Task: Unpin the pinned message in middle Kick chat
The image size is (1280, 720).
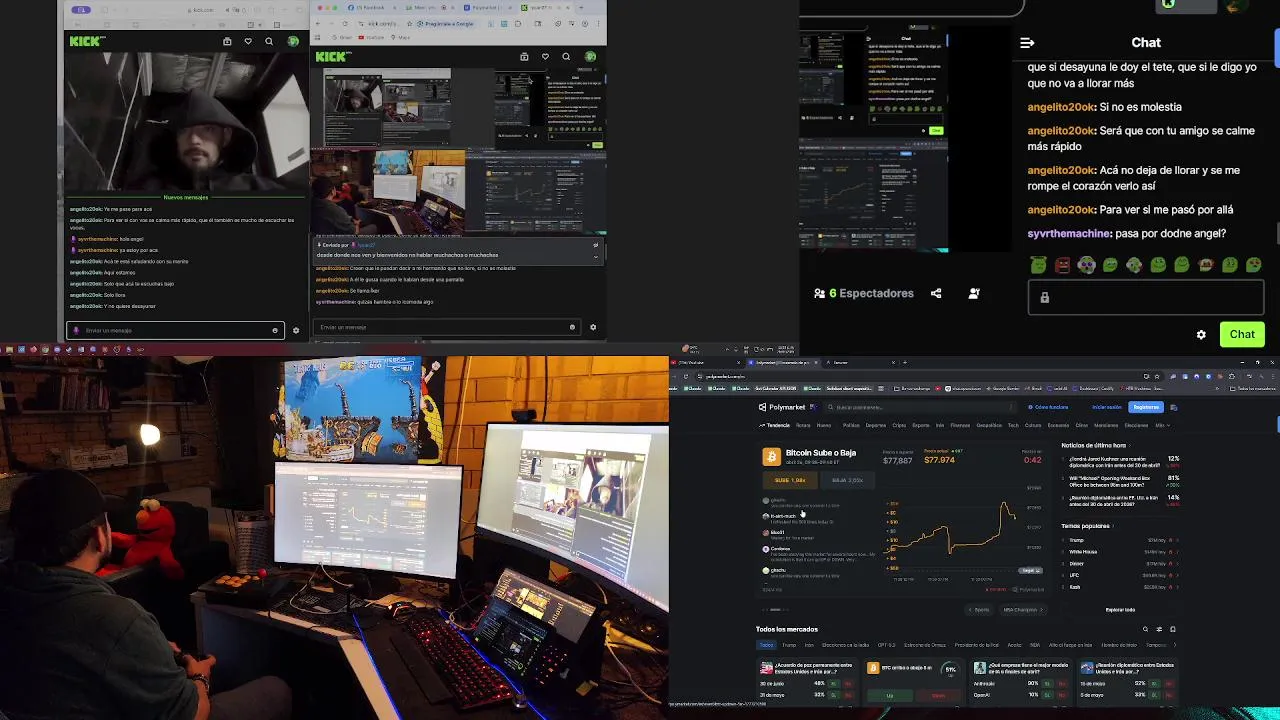Action: tap(595, 245)
